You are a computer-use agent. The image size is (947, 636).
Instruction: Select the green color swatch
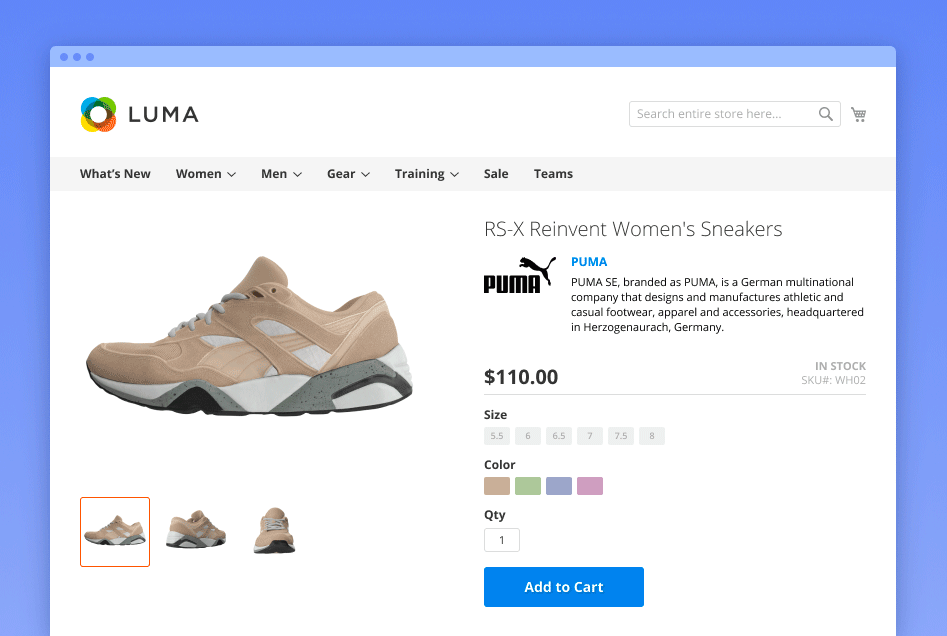pyautogui.click(x=527, y=485)
